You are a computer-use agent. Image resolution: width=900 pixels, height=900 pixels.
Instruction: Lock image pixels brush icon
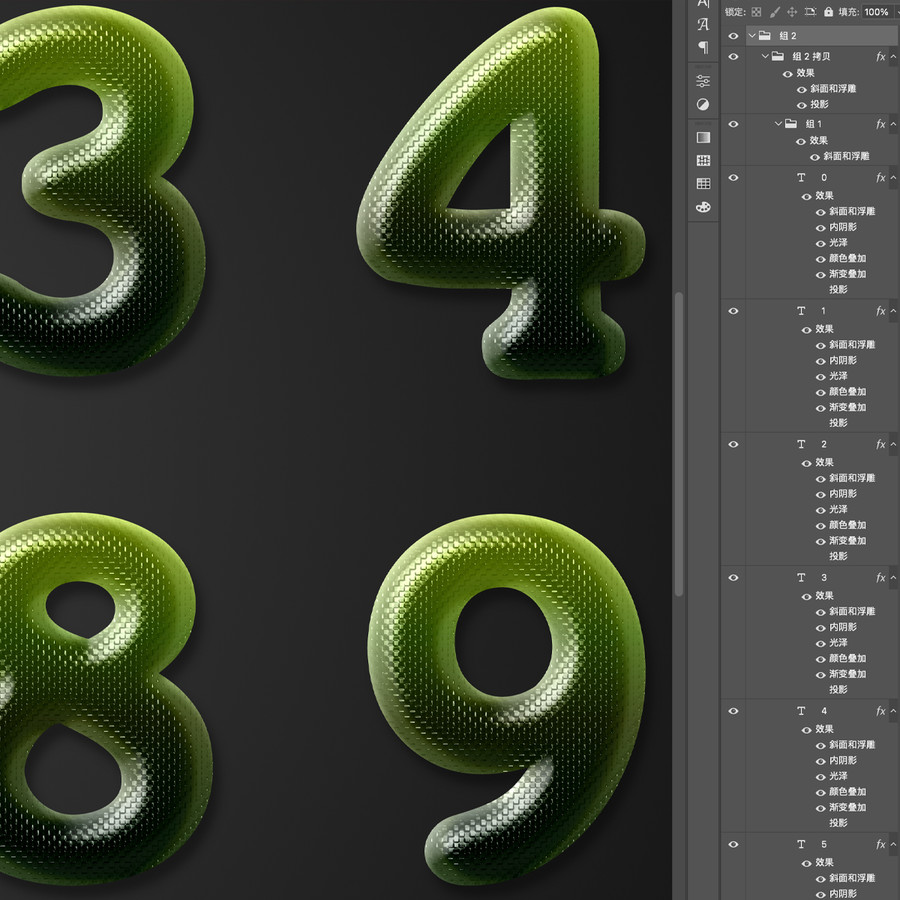pyautogui.click(x=774, y=12)
